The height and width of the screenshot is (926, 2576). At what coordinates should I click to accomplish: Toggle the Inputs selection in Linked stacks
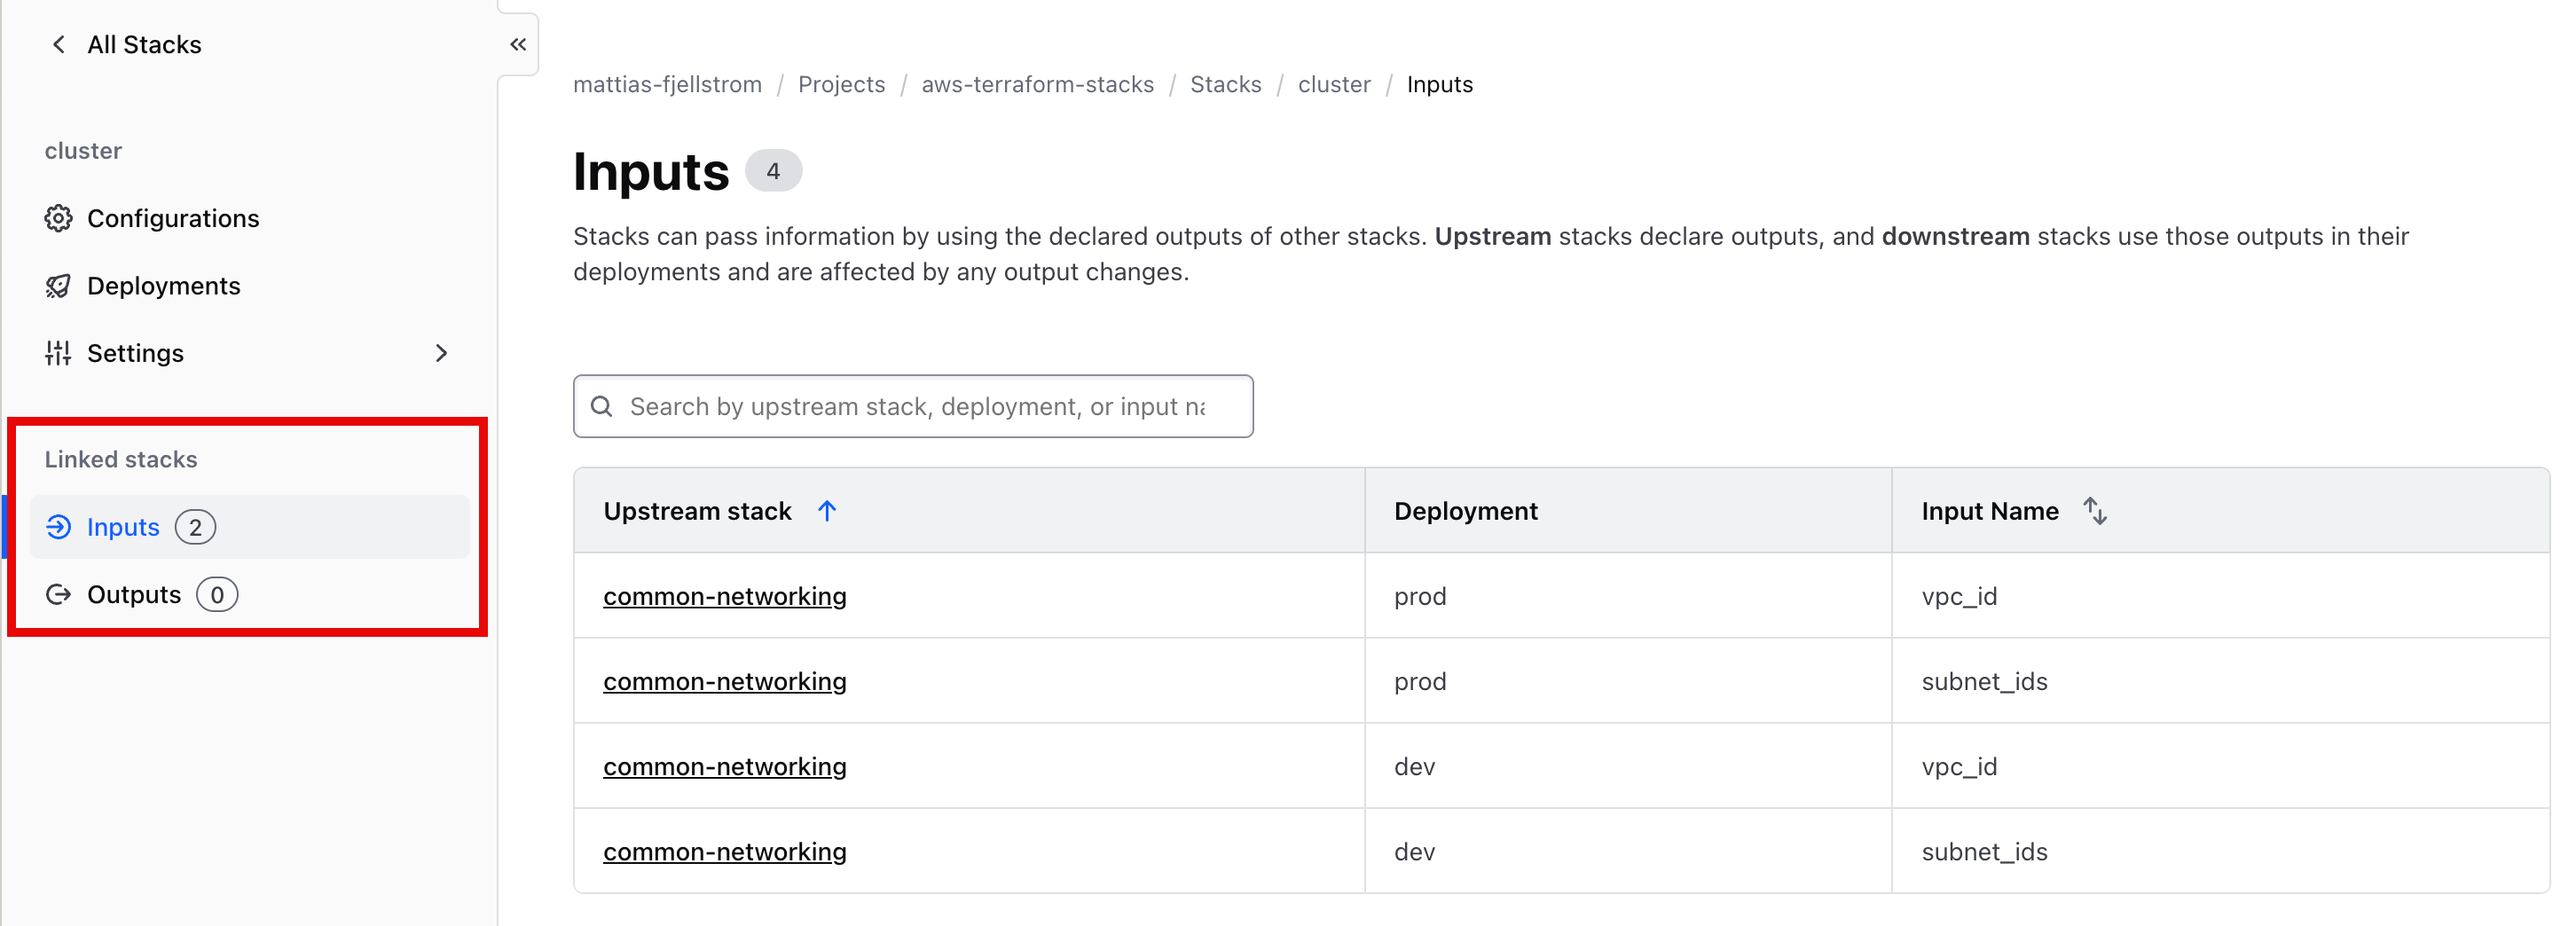coord(122,527)
